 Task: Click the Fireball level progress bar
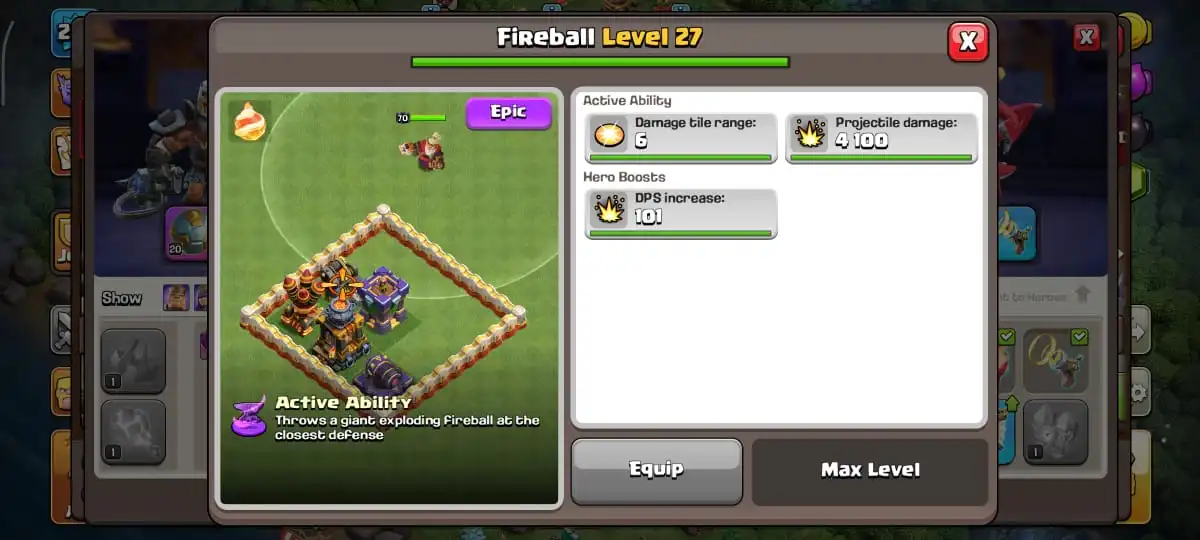(600, 62)
